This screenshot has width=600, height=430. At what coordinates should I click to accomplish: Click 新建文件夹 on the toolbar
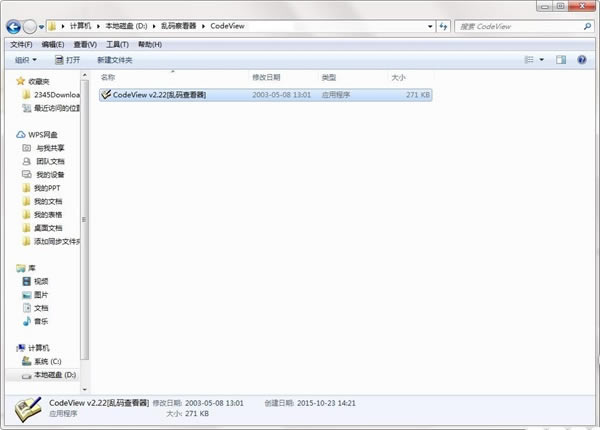(114, 60)
